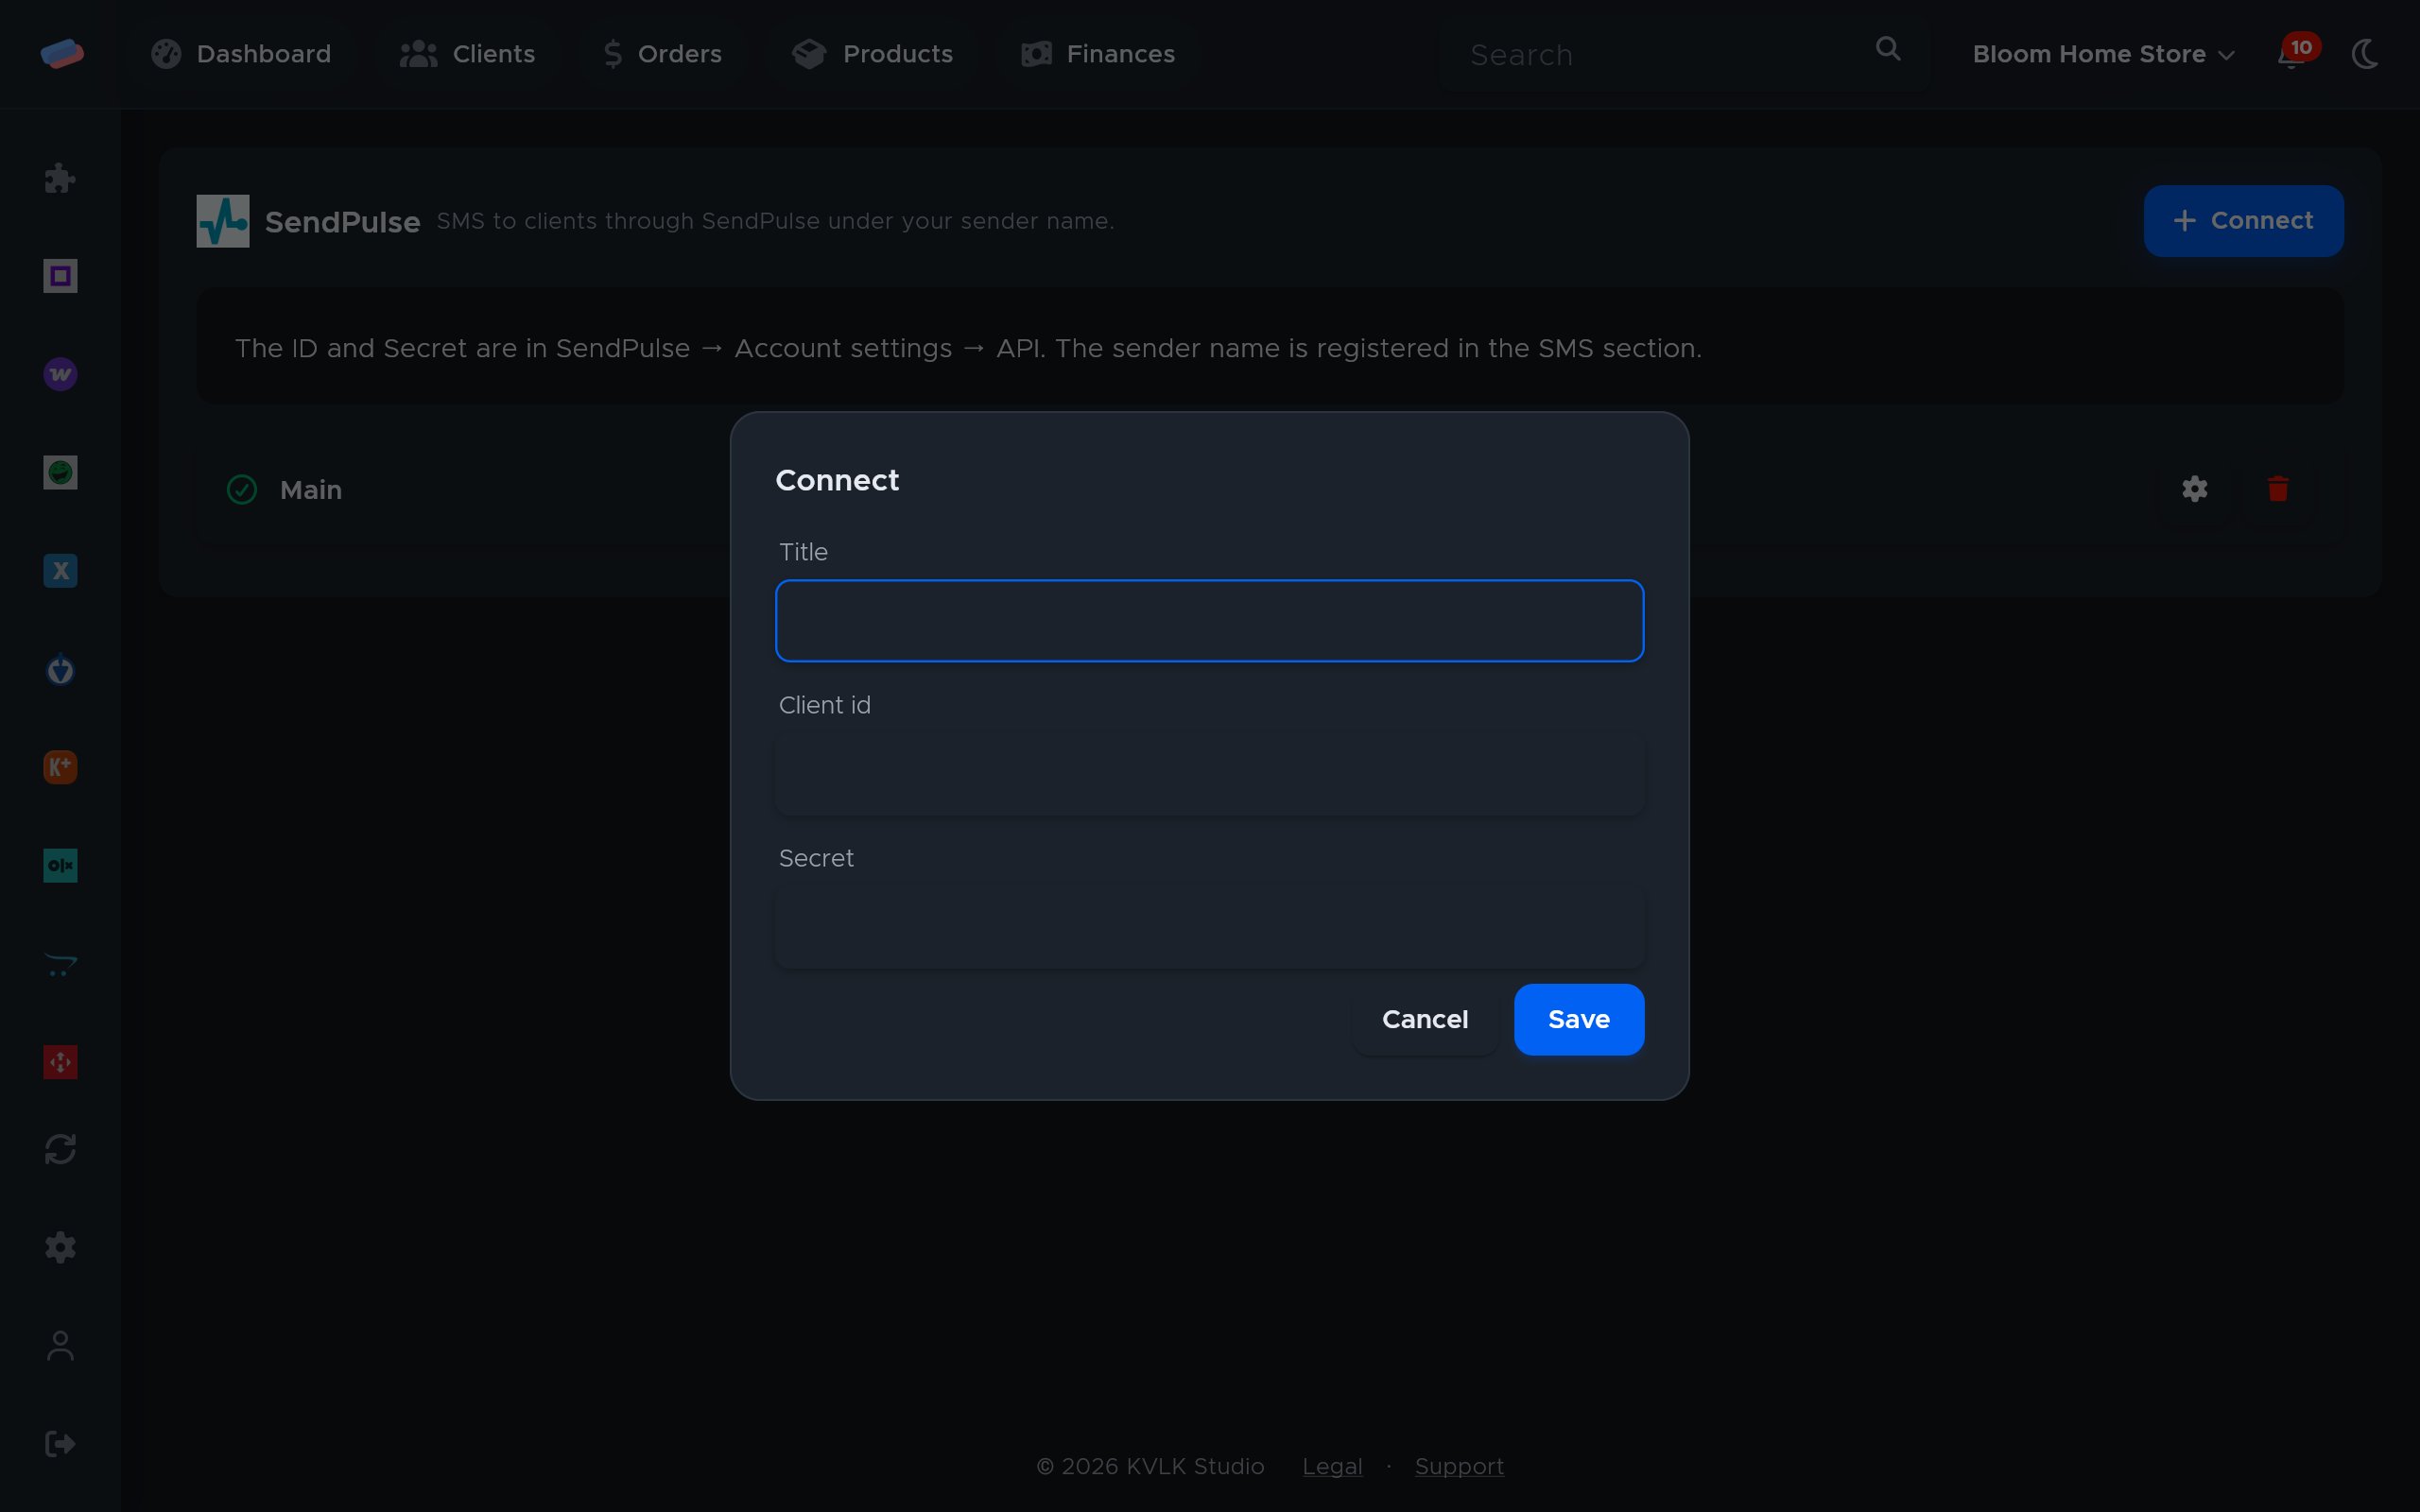
Task: Open the orange K+ integration icon
Action: (60, 767)
